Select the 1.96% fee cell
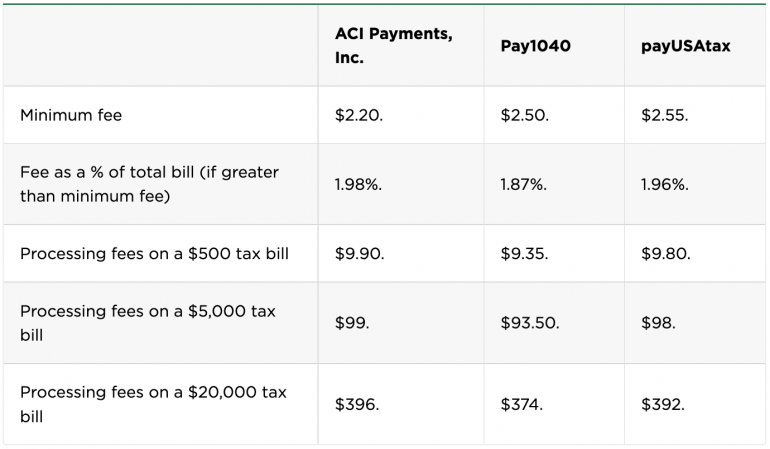The height and width of the screenshot is (449, 770). (x=665, y=184)
